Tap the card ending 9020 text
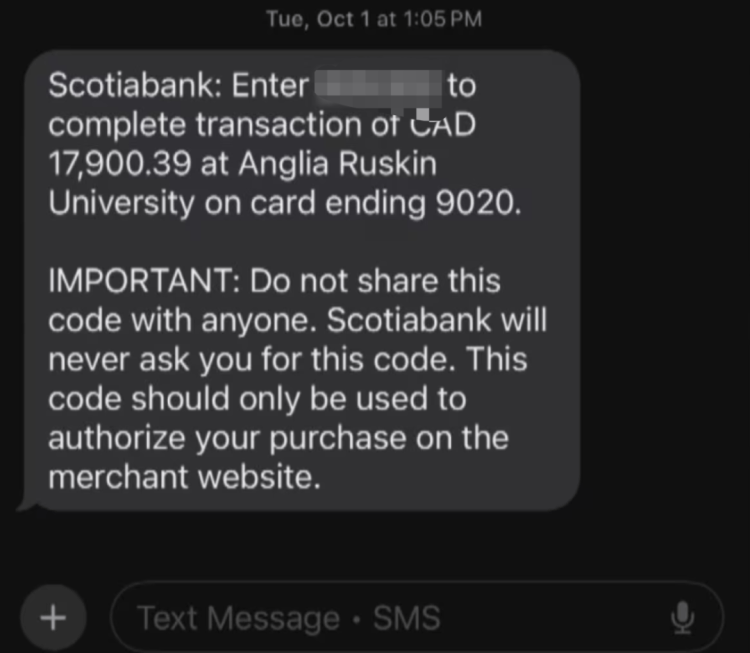This screenshot has height=653, width=750. click(x=385, y=203)
